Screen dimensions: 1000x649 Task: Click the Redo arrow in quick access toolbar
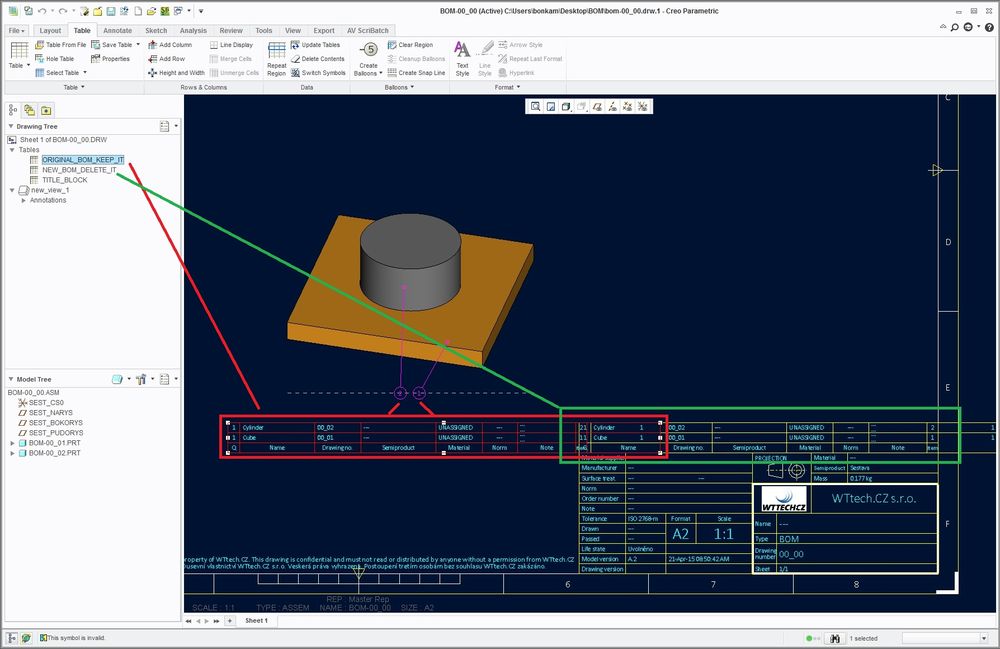(x=62, y=11)
